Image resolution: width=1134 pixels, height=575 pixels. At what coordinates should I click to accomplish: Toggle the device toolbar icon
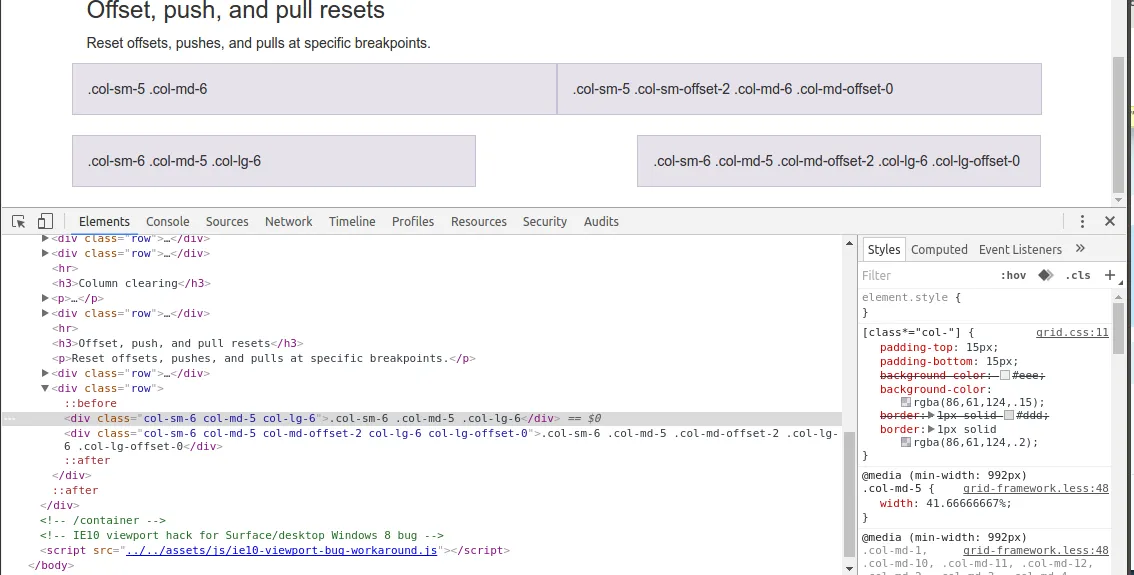coord(45,221)
